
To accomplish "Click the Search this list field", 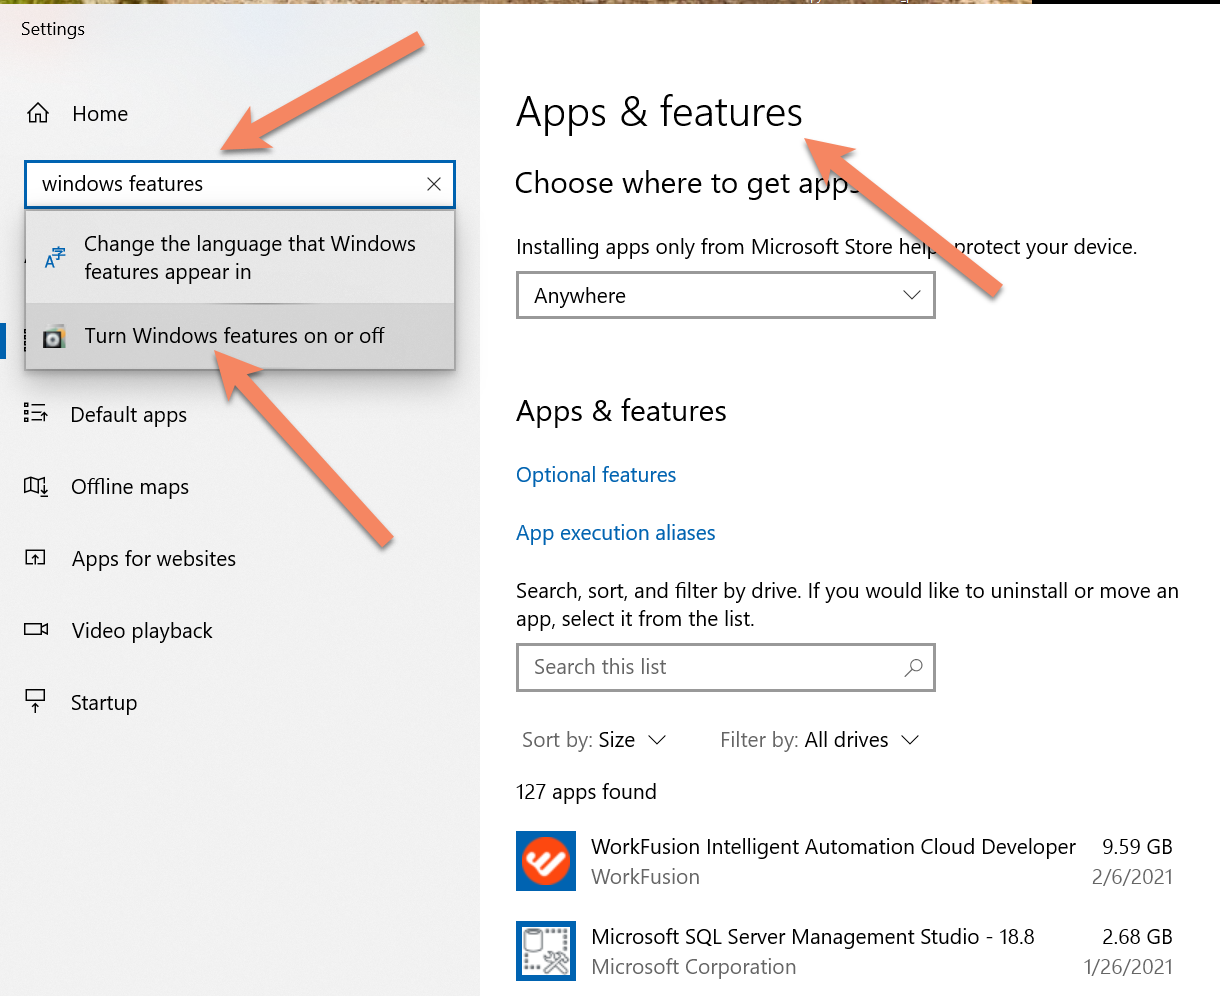I will click(726, 667).
